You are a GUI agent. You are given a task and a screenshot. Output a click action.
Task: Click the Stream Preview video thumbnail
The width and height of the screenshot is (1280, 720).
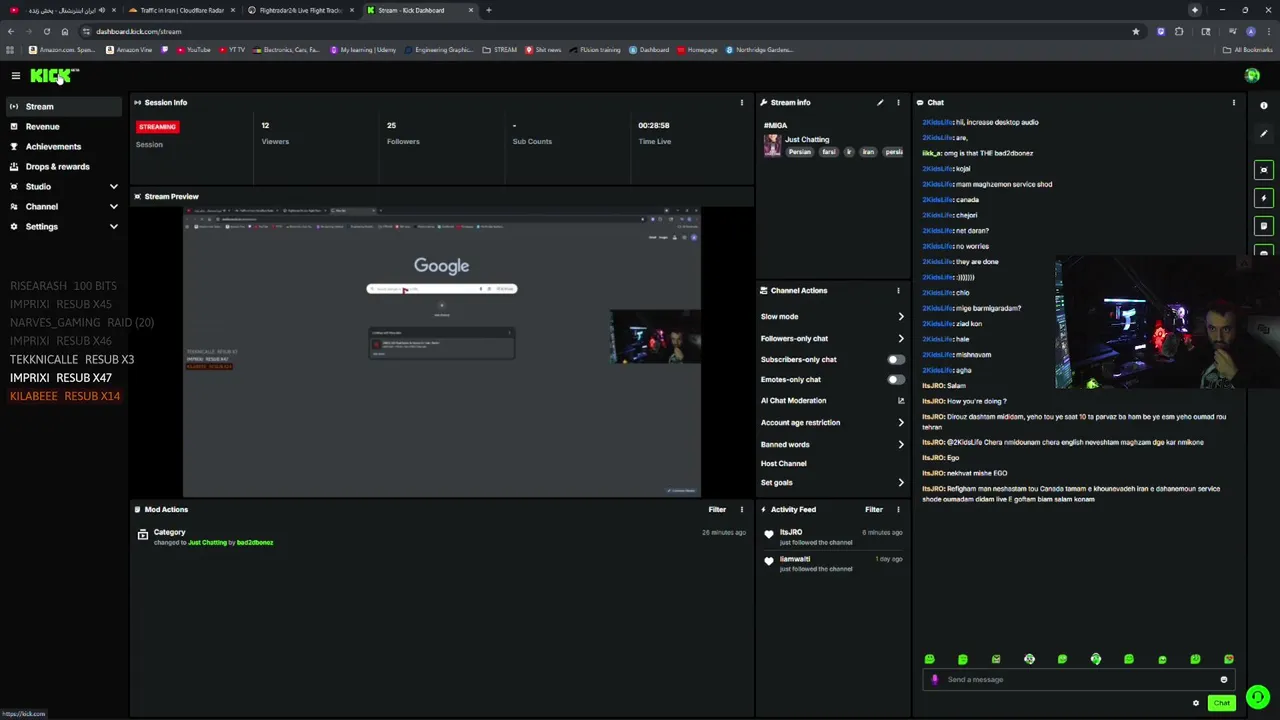coord(442,351)
